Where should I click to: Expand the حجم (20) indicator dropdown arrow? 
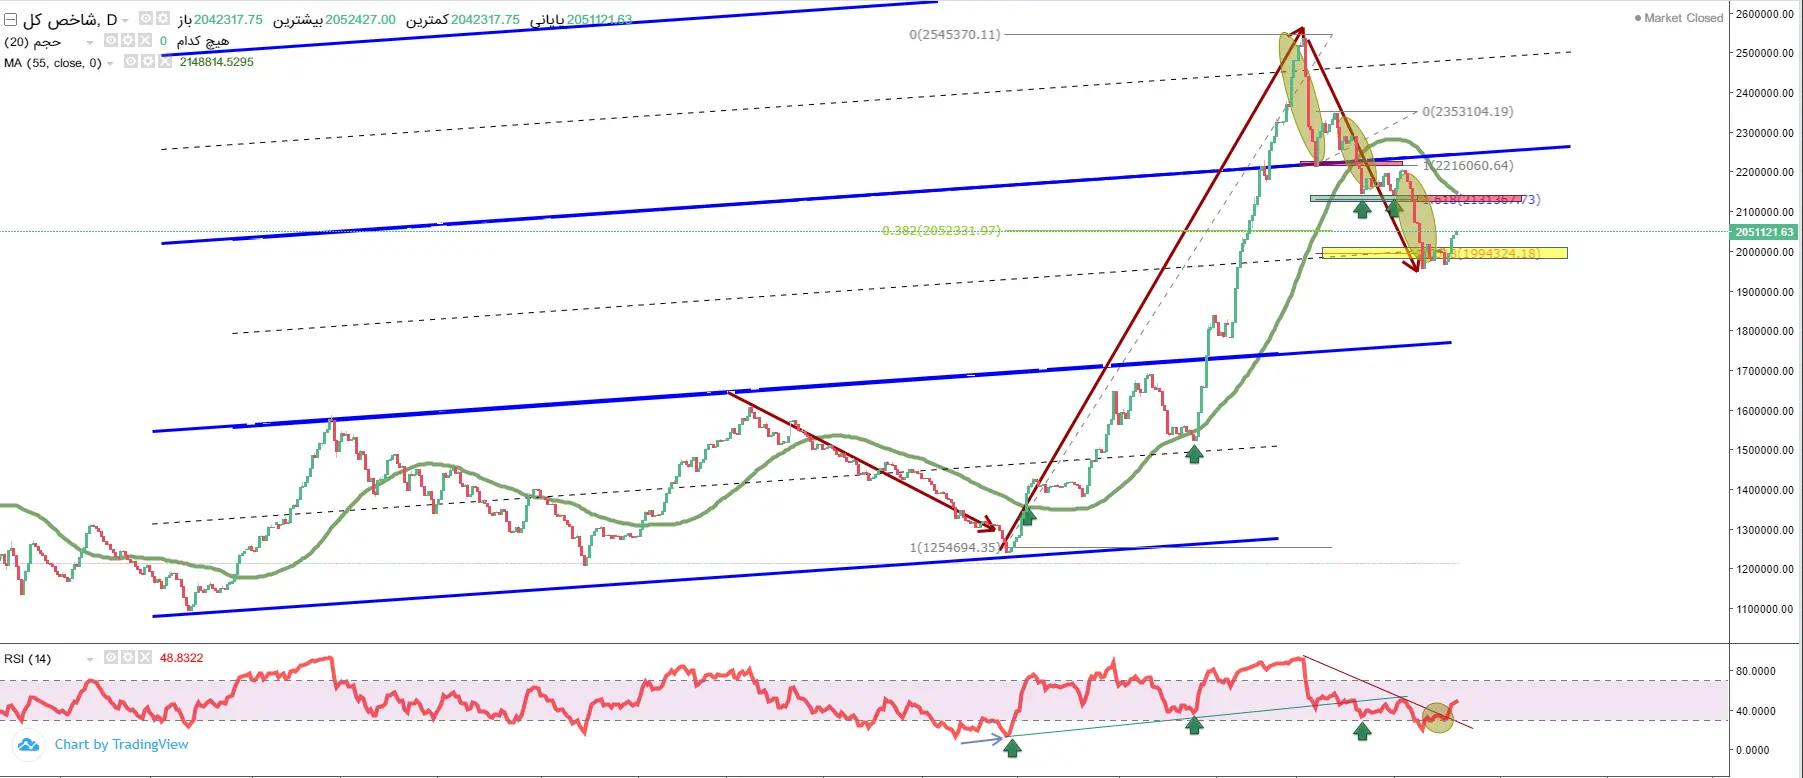pyautogui.click(x=90, y=42)
